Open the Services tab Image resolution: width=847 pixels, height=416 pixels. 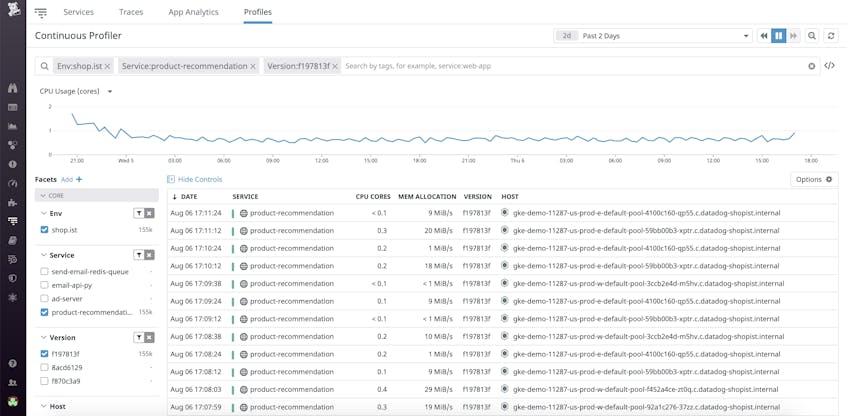point(78,12)
